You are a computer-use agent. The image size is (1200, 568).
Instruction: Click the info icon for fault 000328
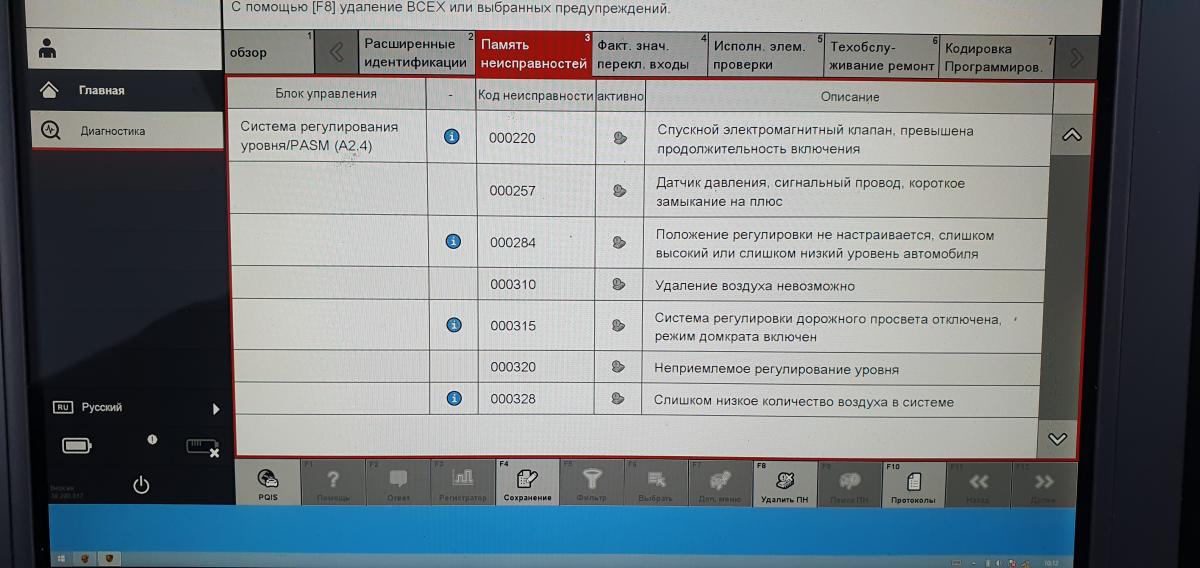coord(454,399)
